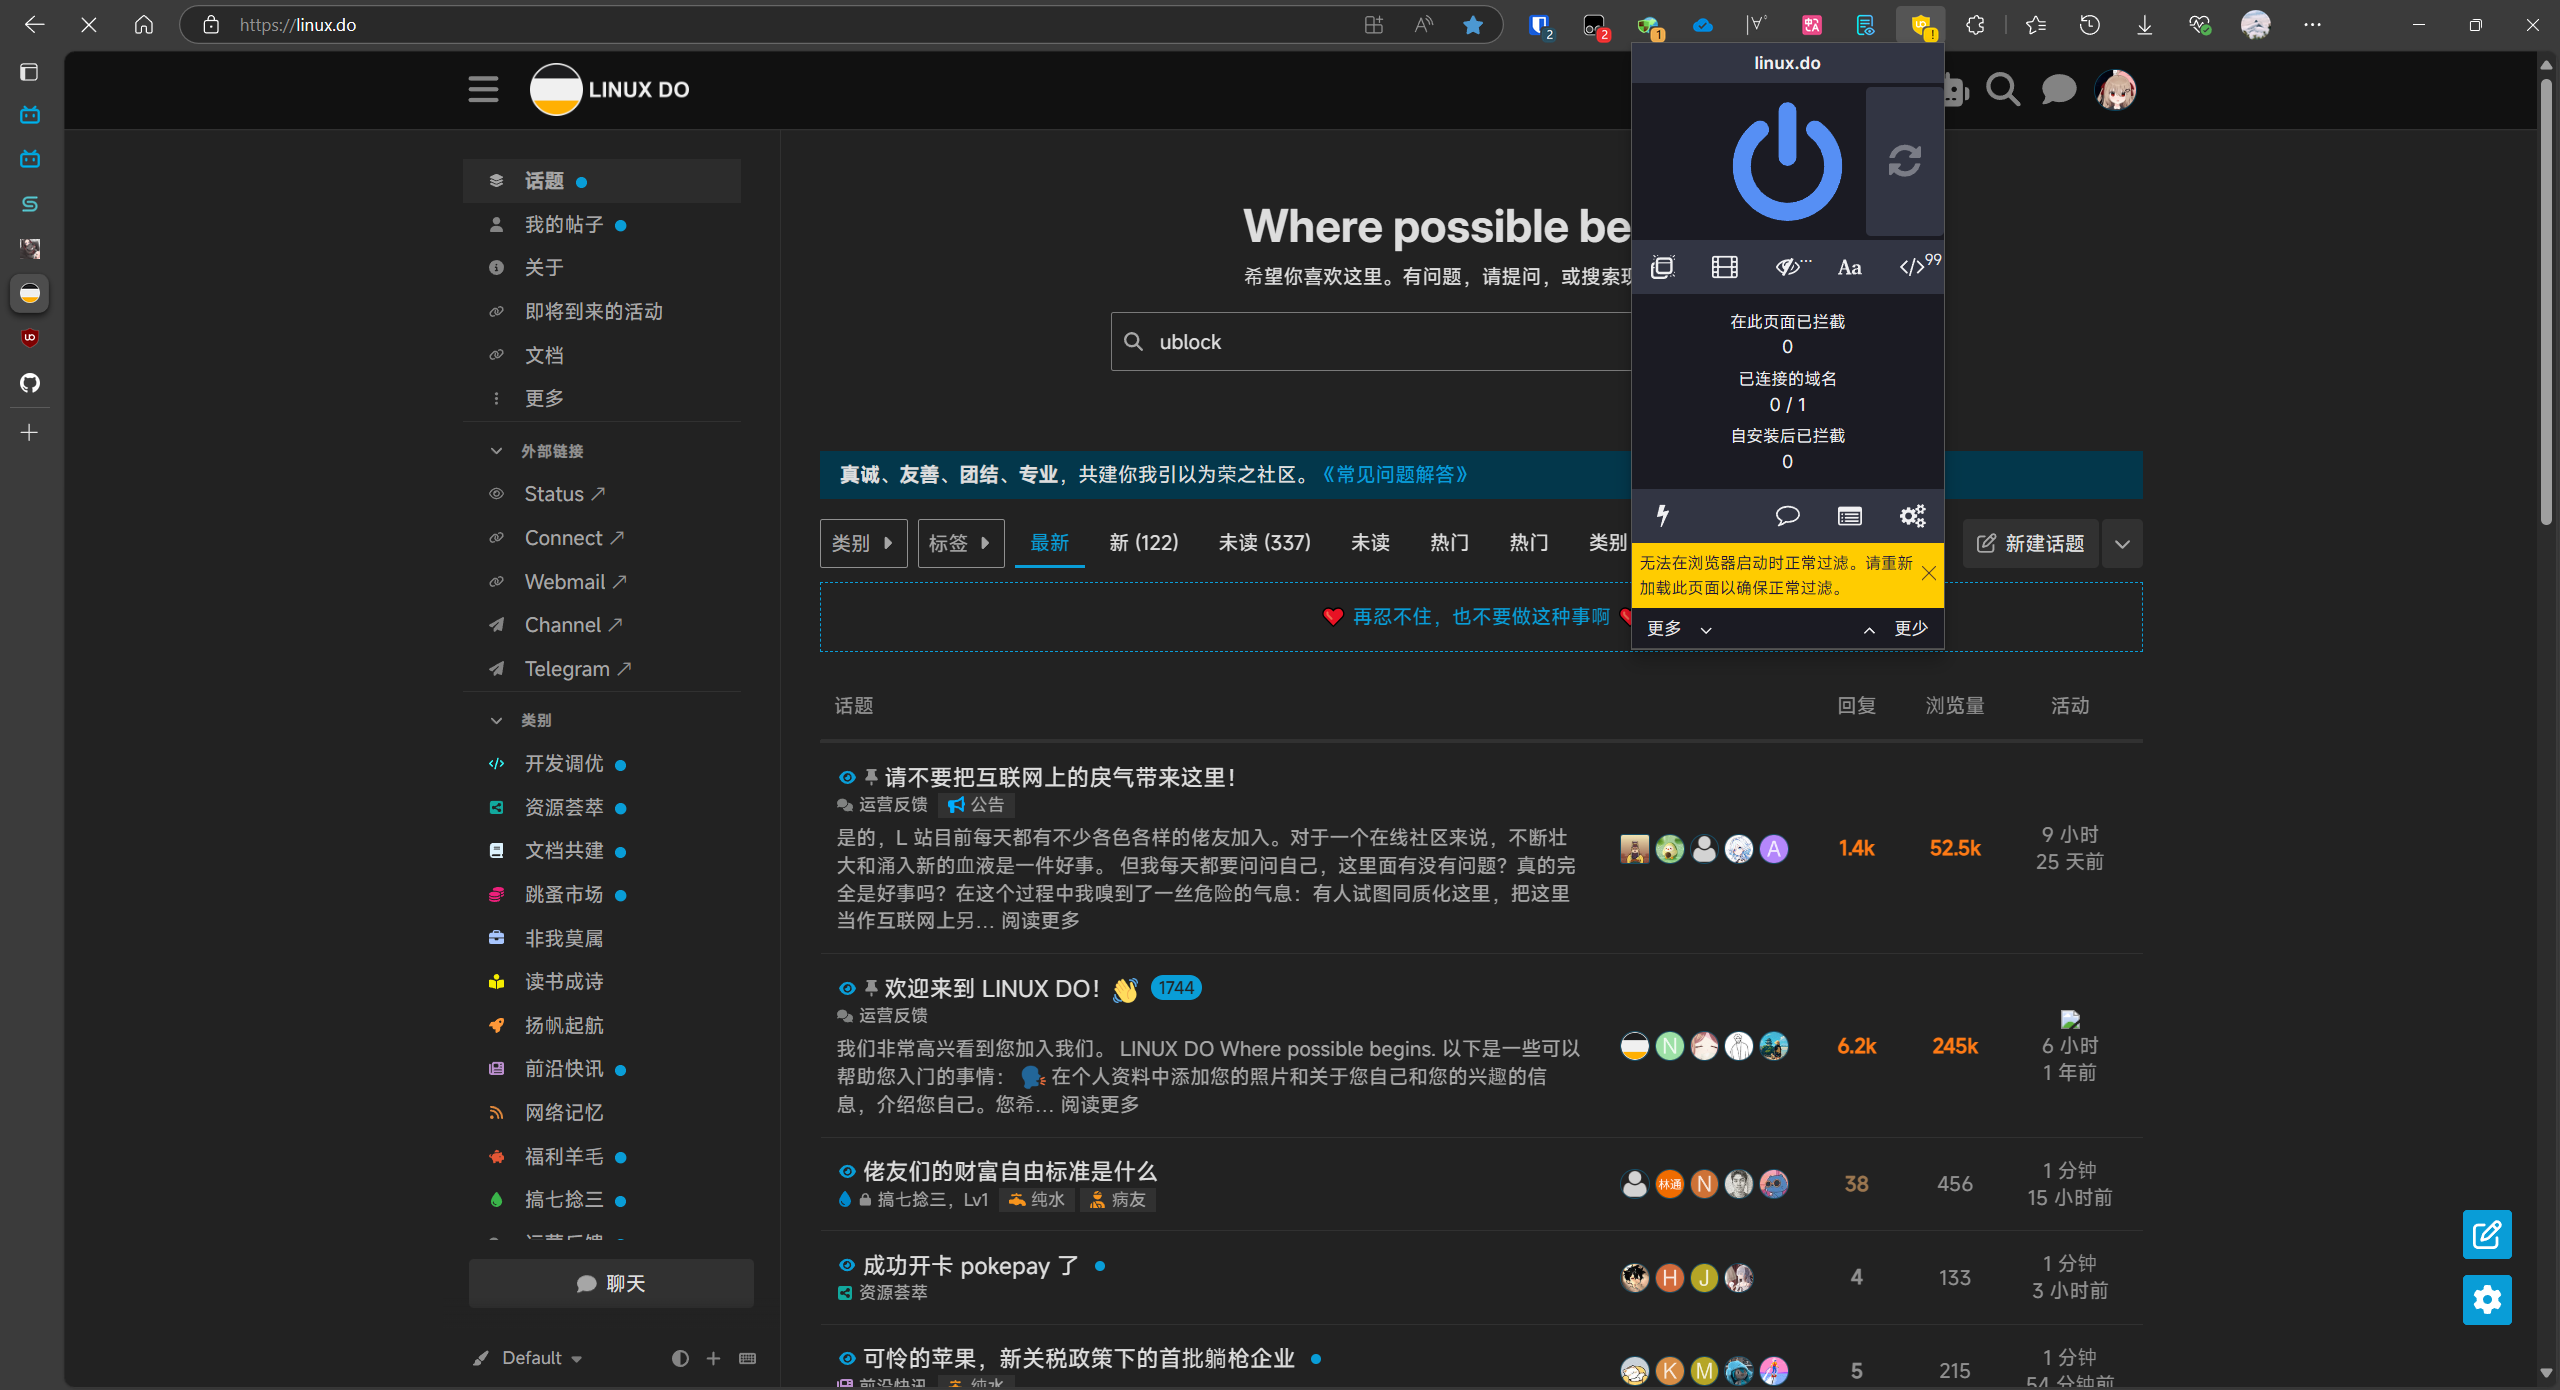
Task: Open the translate extension pink icon
Action: tap(1811, 25)
